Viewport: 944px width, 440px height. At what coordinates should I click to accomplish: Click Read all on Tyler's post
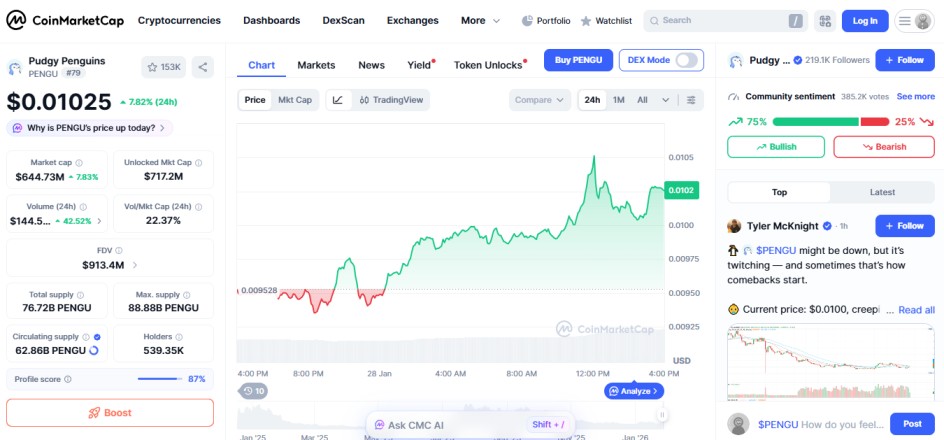coord(916,310)
